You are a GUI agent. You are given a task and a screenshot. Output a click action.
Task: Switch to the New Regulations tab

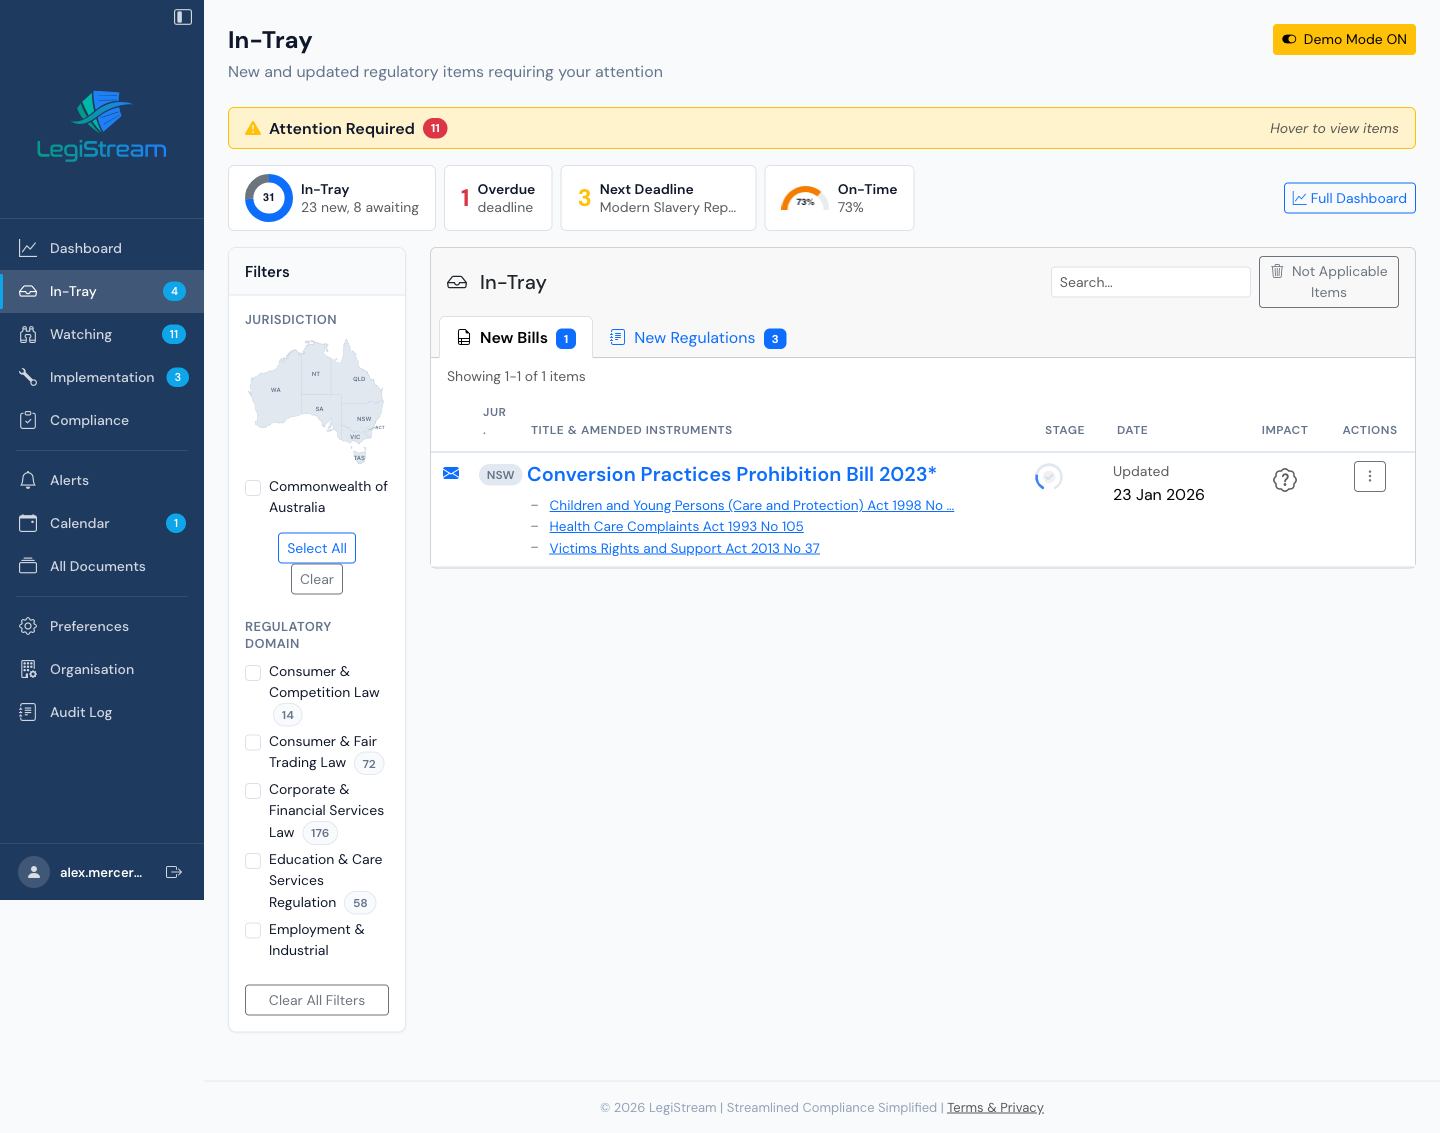pos(696,337)
